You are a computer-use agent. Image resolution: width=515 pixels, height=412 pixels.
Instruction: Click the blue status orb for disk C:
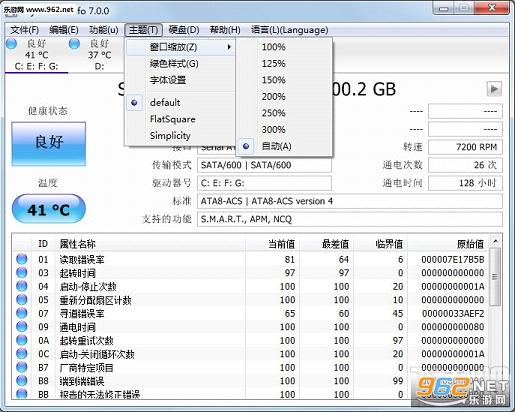pyautogui.click(x=12, y=44)
